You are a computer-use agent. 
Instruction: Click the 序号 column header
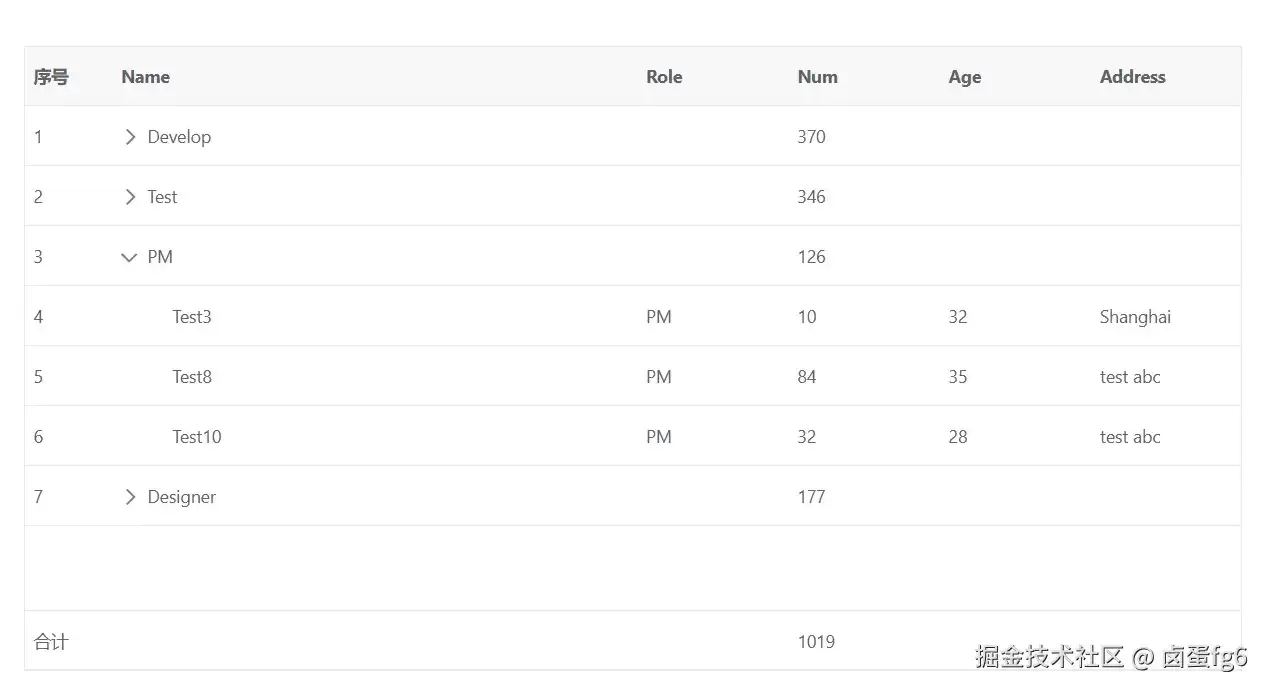point(51,77)
